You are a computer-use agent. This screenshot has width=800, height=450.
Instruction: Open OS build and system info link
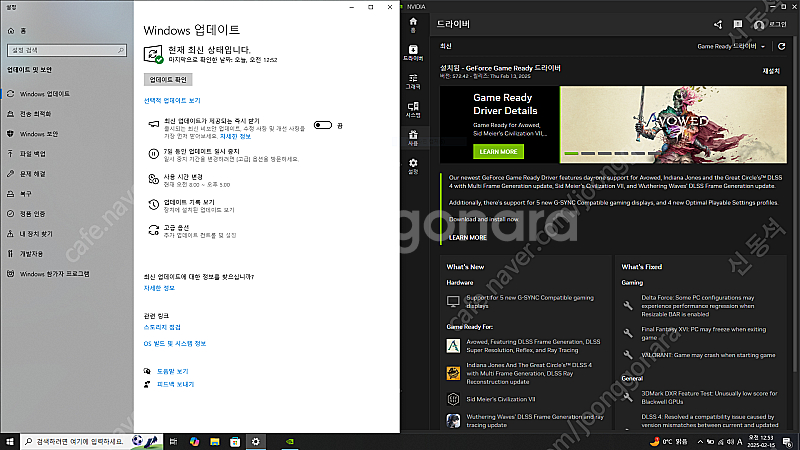tap(174, 344)
